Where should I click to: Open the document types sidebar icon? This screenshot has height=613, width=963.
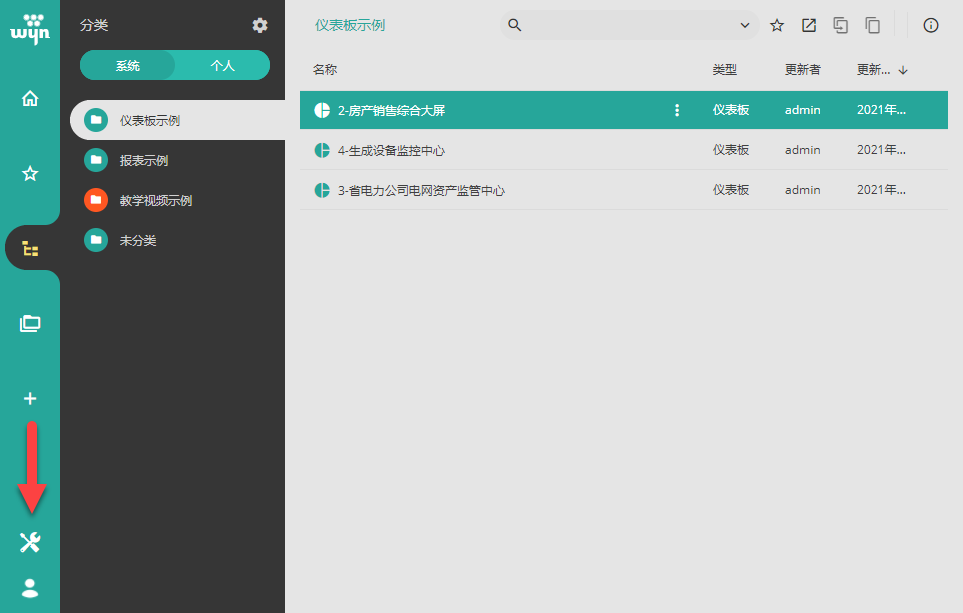pos(30,323)
